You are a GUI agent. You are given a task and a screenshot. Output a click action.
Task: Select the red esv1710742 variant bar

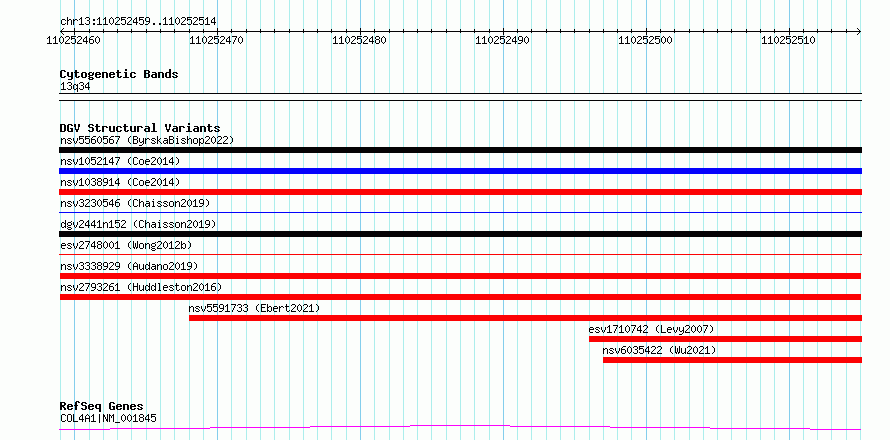pyautogui.click(x=725, y=339)
